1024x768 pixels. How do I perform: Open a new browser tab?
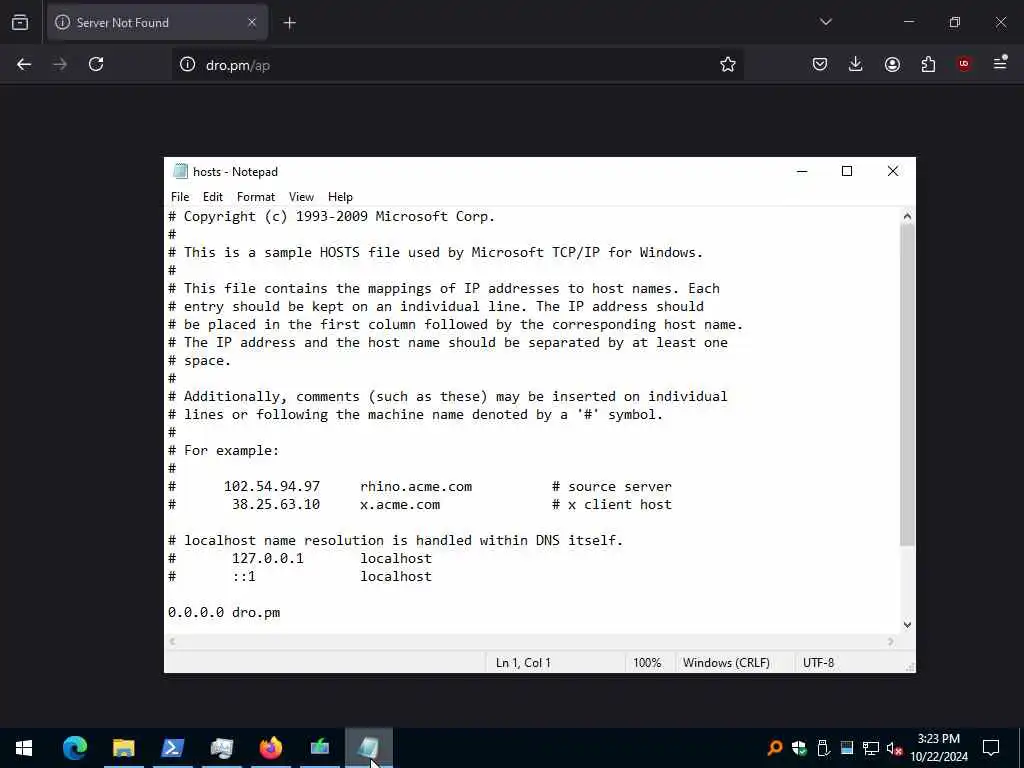[289, 23]
